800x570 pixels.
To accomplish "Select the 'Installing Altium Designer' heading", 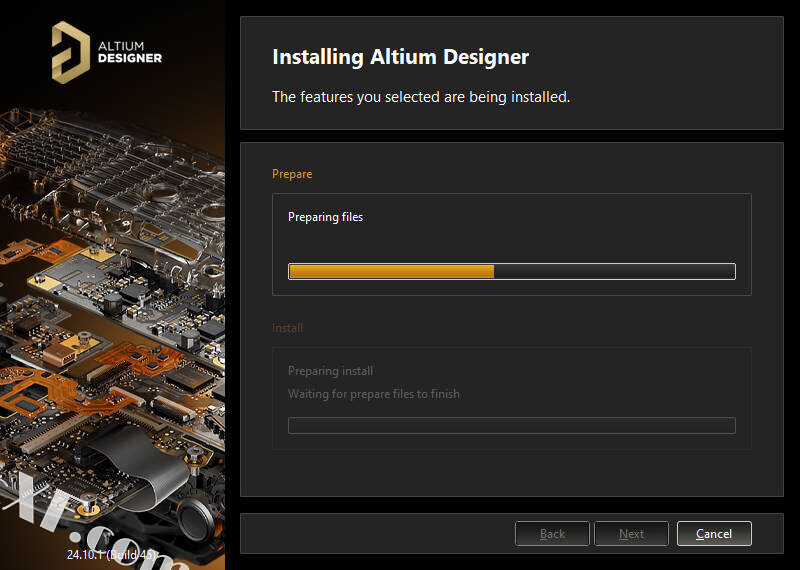I will pos(401,57).
